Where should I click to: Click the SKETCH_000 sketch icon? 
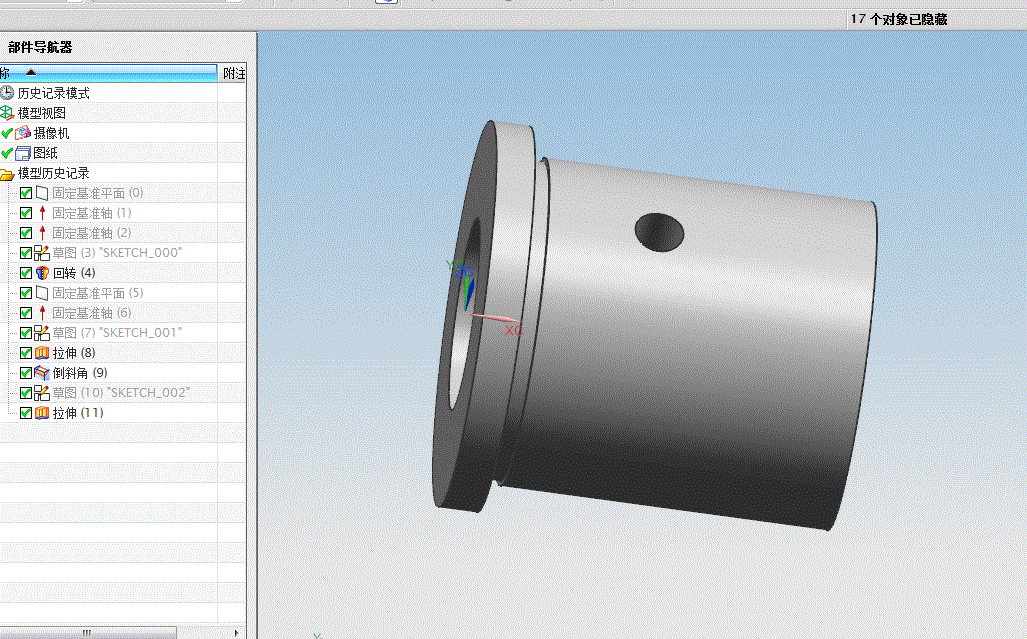(42, 253)
